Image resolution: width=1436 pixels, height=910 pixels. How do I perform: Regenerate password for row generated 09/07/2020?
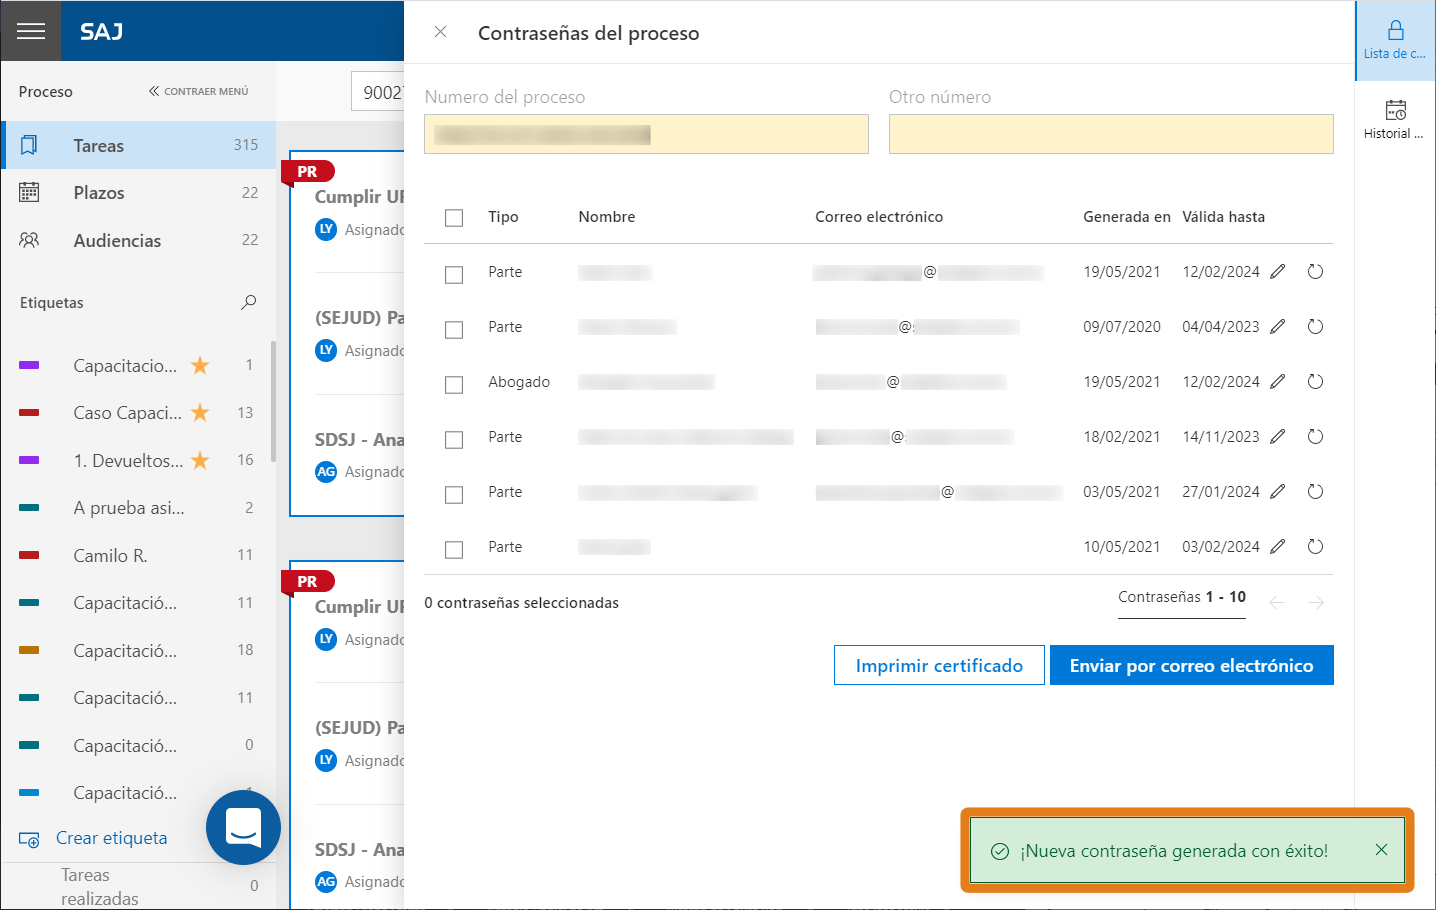(1315, 327)
